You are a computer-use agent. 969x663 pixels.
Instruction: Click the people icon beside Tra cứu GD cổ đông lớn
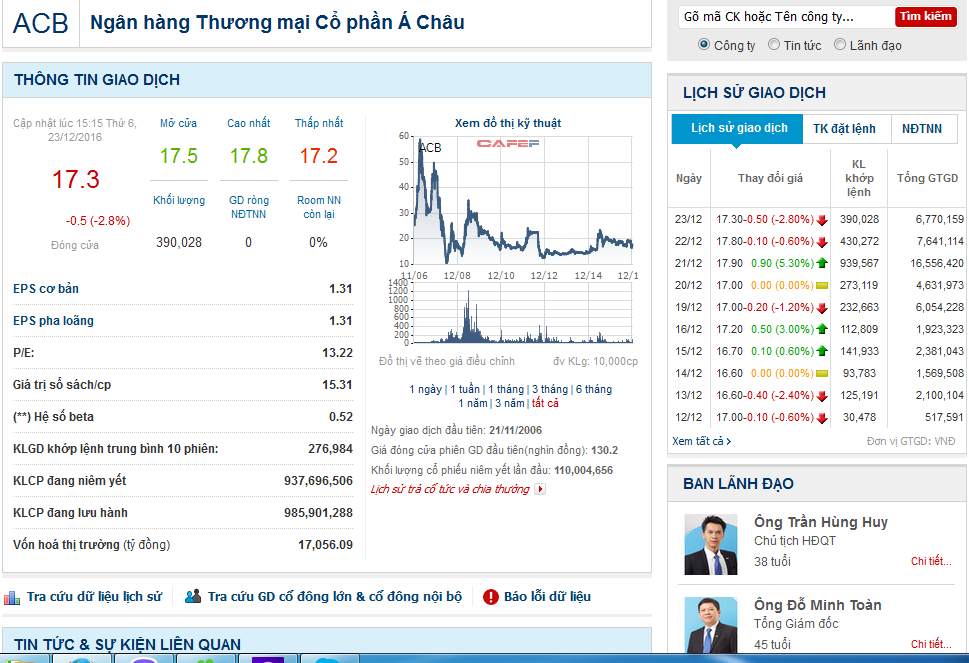click(x=193, y=596)
